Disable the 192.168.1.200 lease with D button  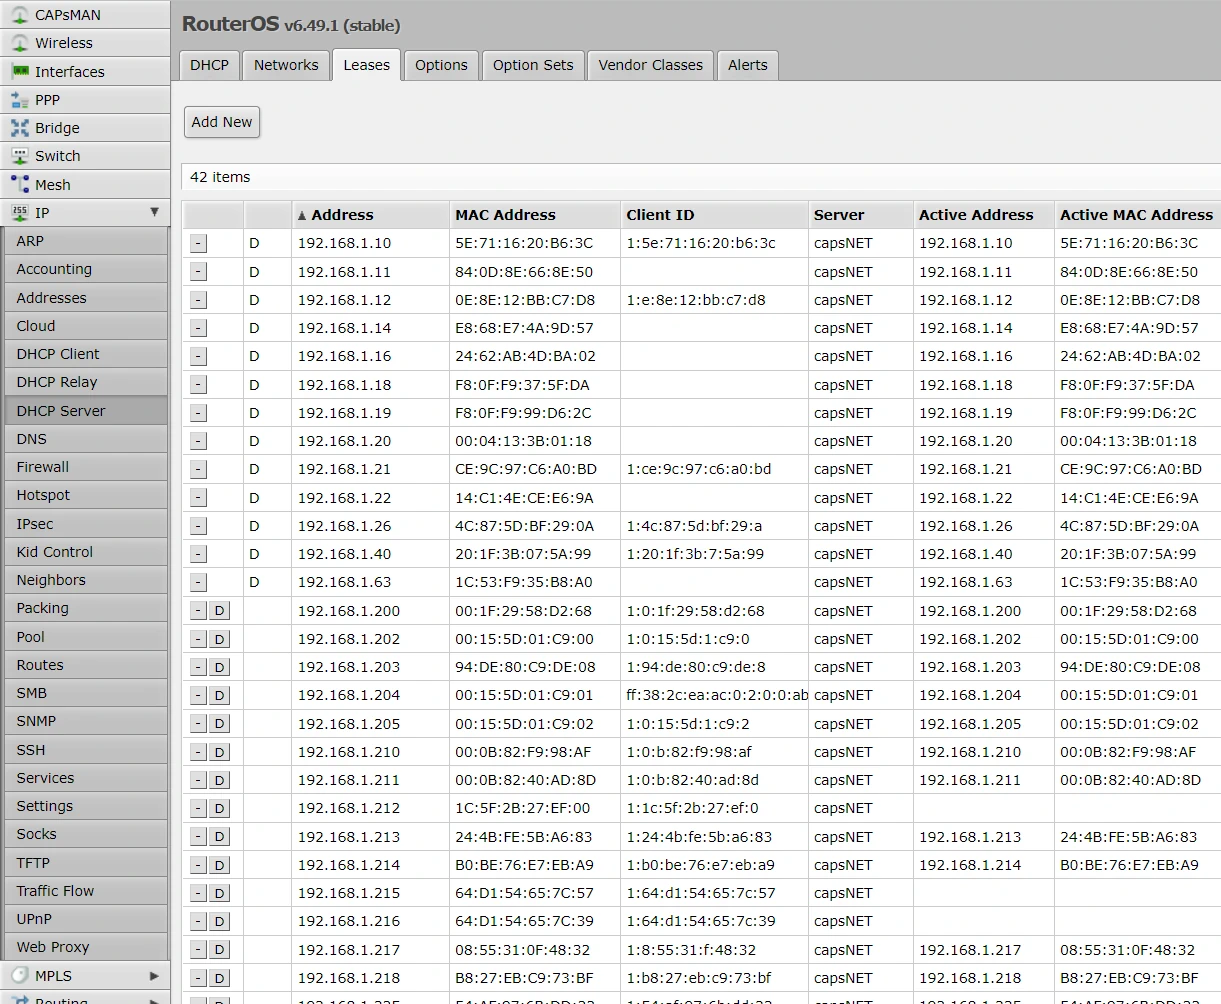point(219,611)
